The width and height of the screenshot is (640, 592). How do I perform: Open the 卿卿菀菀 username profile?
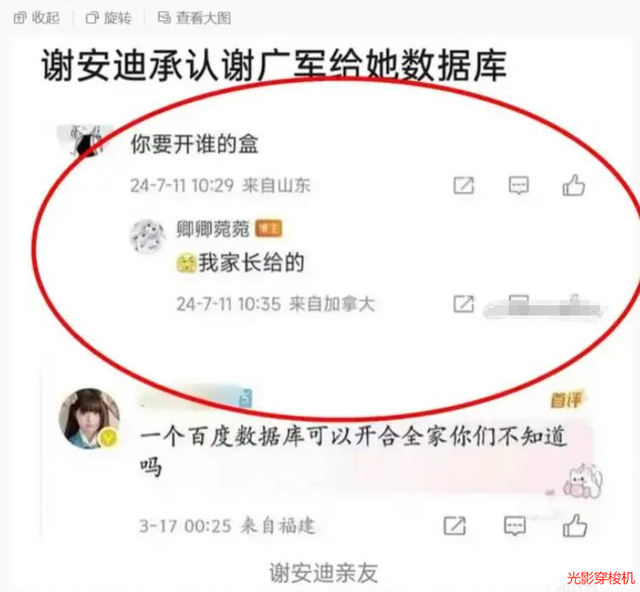tap(213, 229)
